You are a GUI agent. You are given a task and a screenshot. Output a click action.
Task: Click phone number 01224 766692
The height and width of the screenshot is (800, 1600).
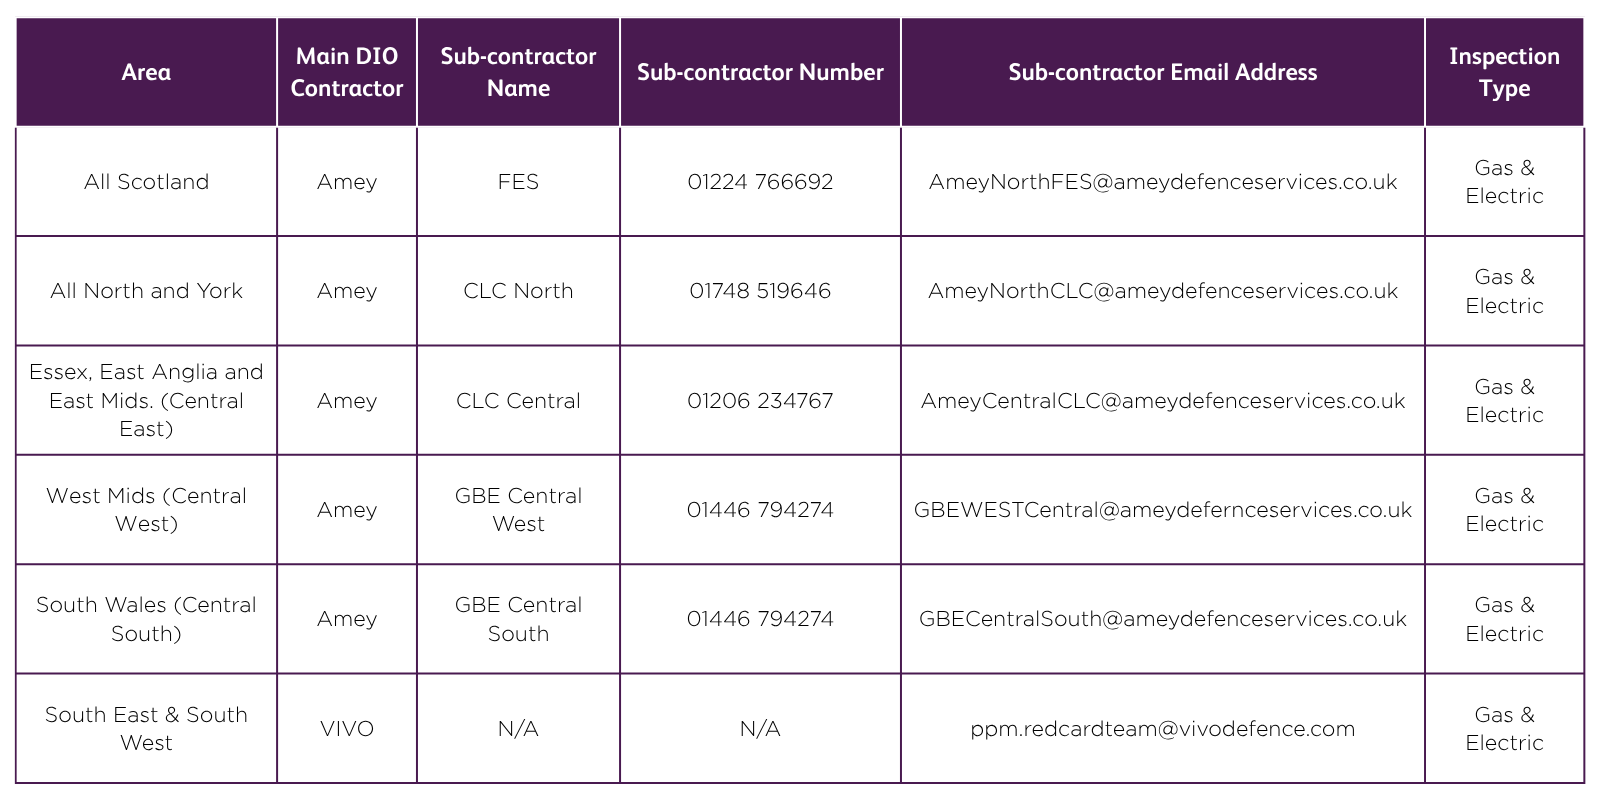coord(760,182)
